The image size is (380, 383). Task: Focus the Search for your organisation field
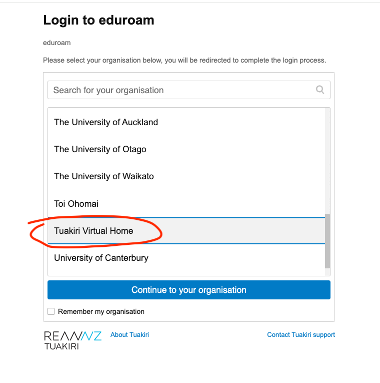[189, 90]
